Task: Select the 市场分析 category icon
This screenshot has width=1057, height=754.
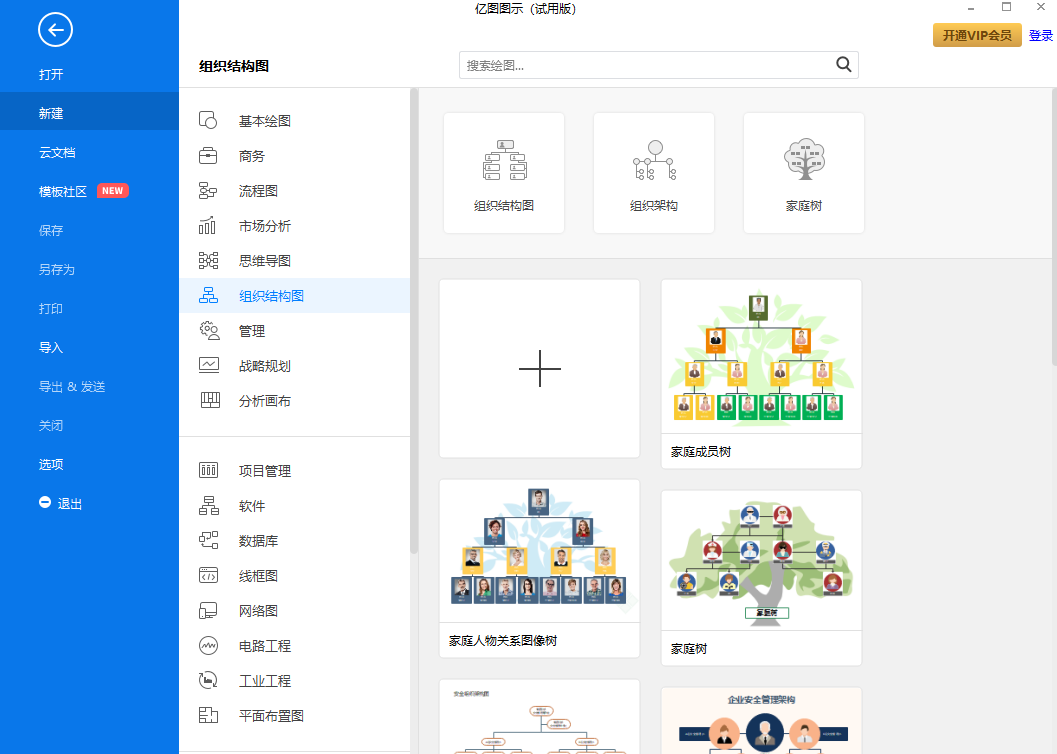Action: pos(208,225)
